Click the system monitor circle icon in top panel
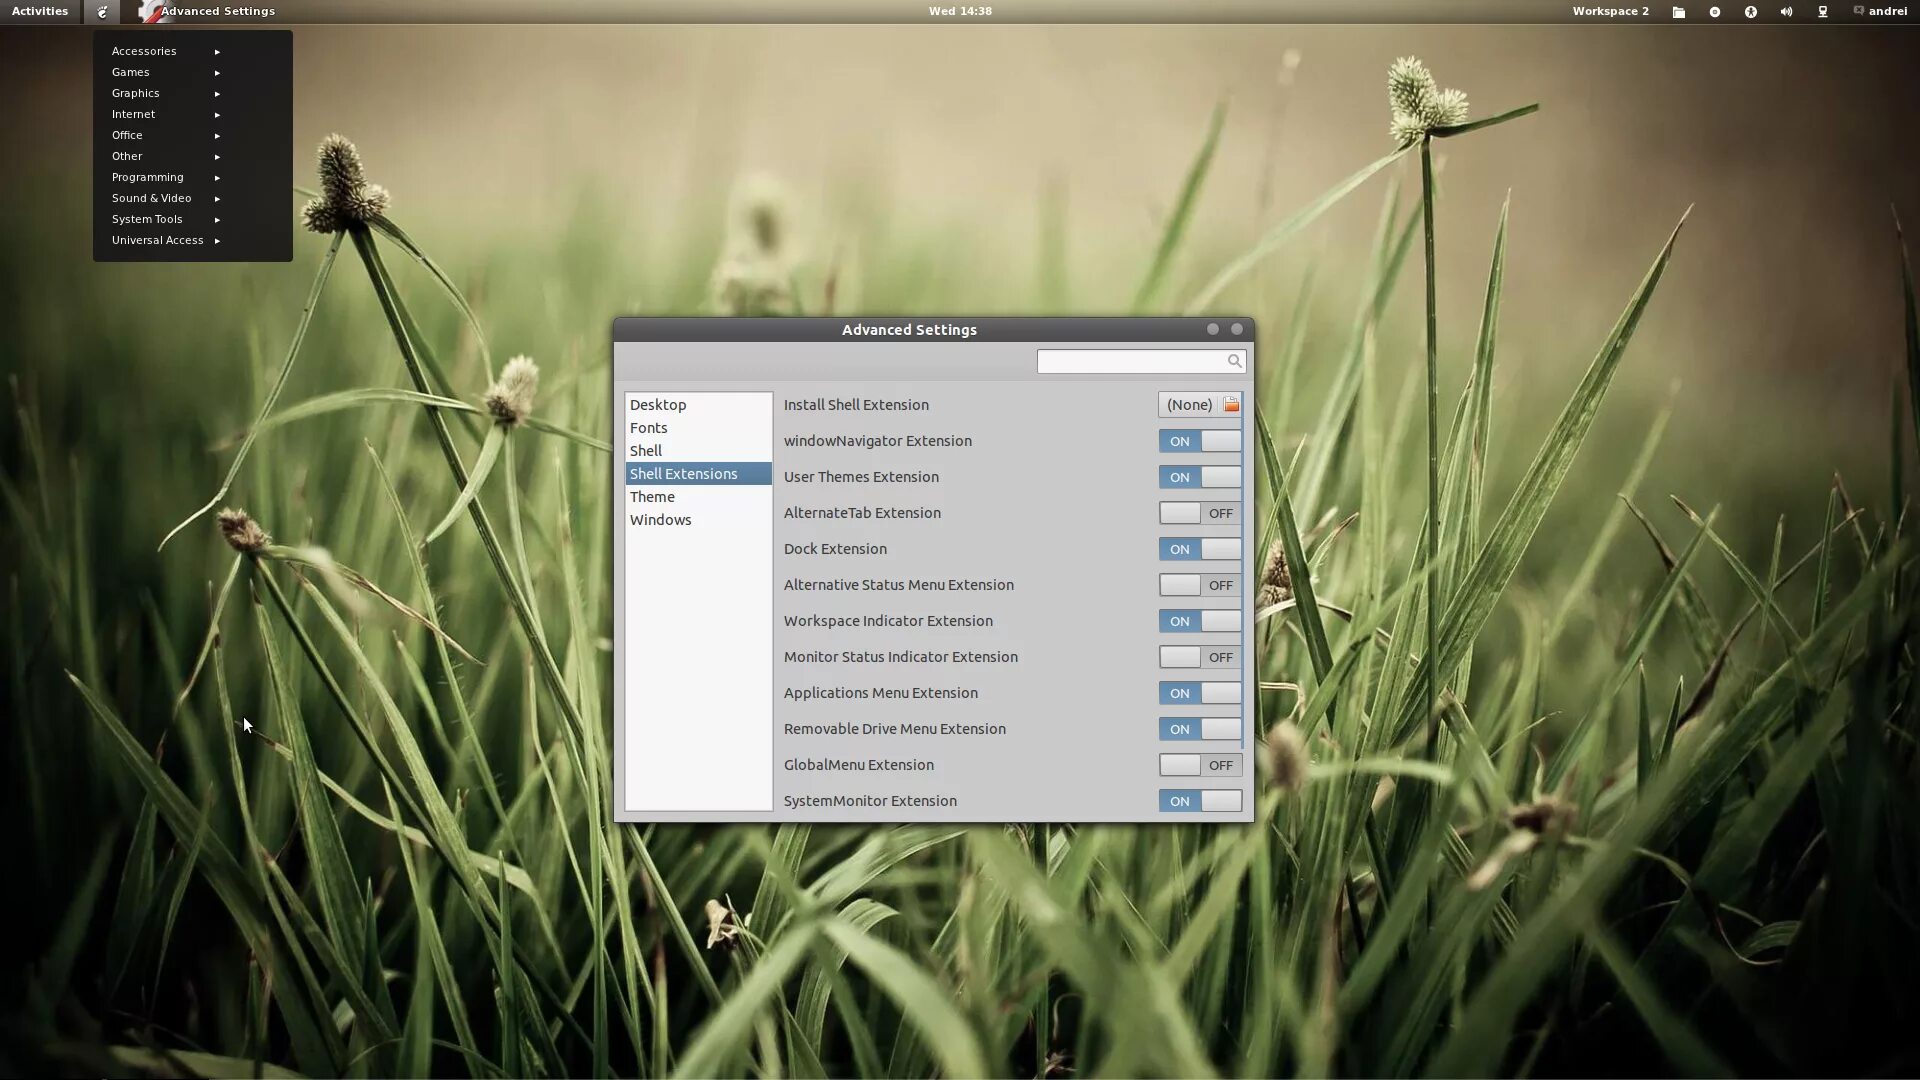 (x=1715, y=12)
